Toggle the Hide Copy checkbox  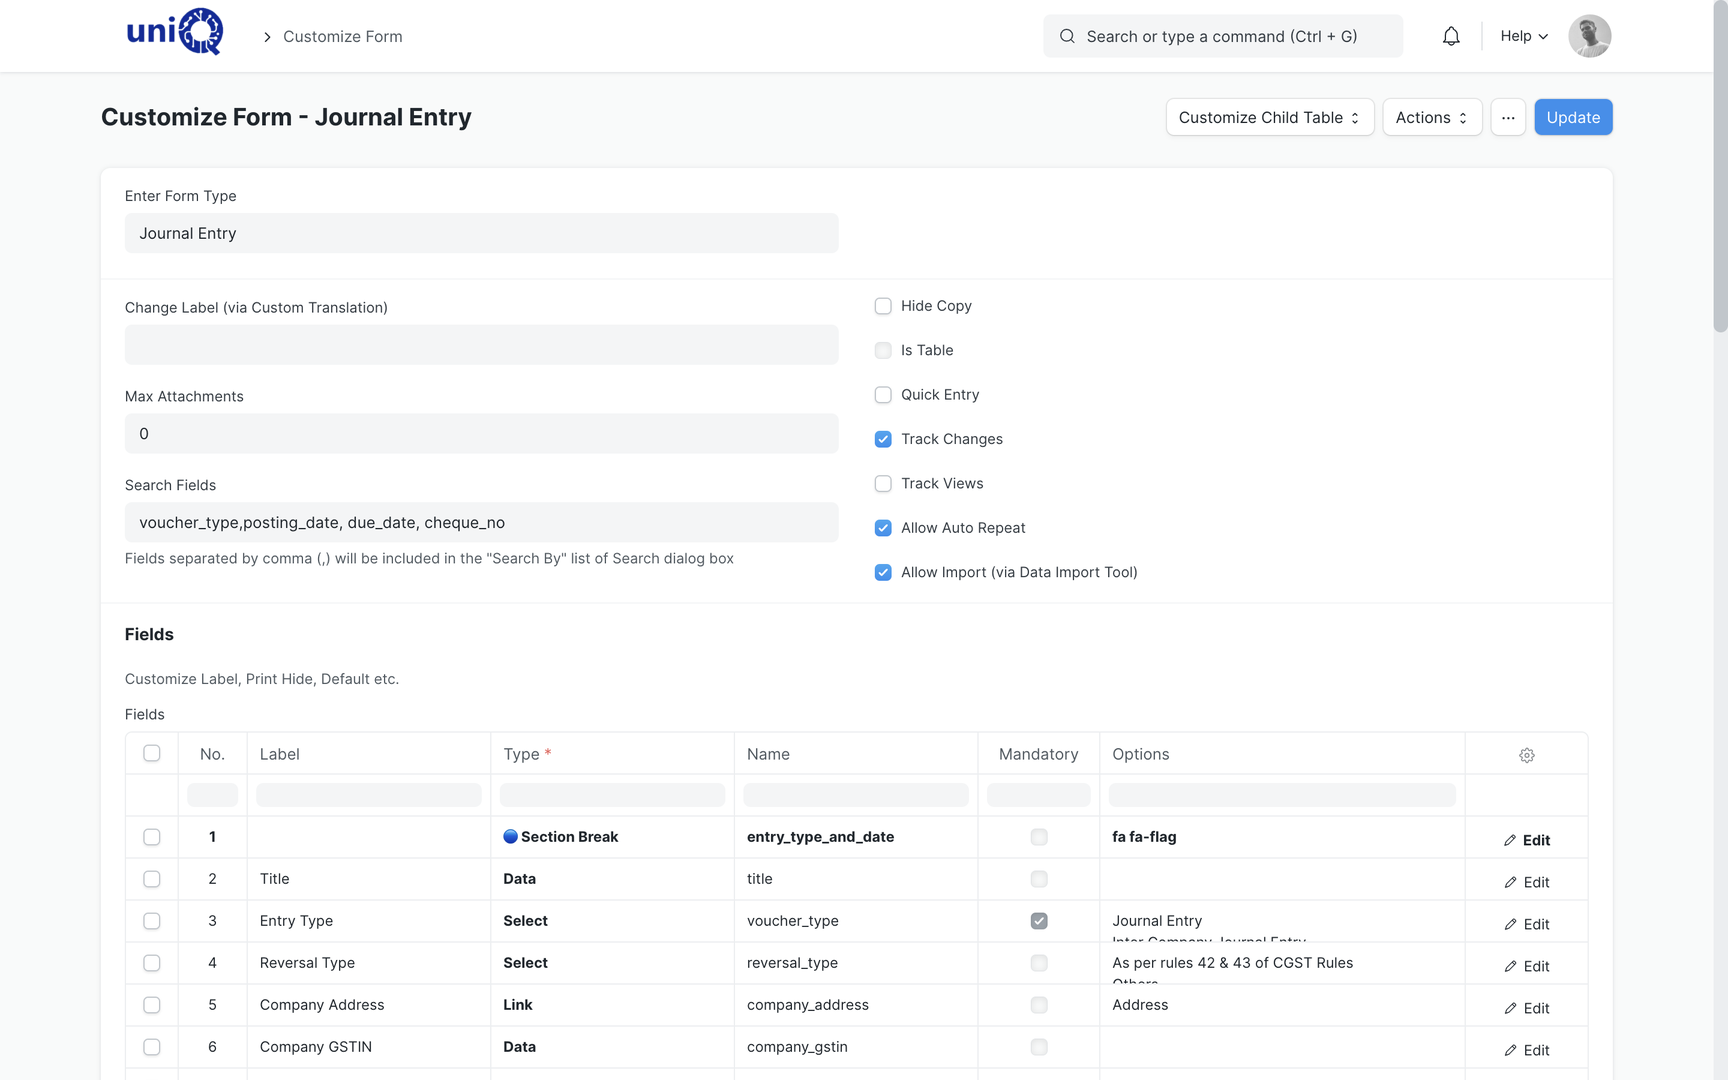[x=883, y=306]
